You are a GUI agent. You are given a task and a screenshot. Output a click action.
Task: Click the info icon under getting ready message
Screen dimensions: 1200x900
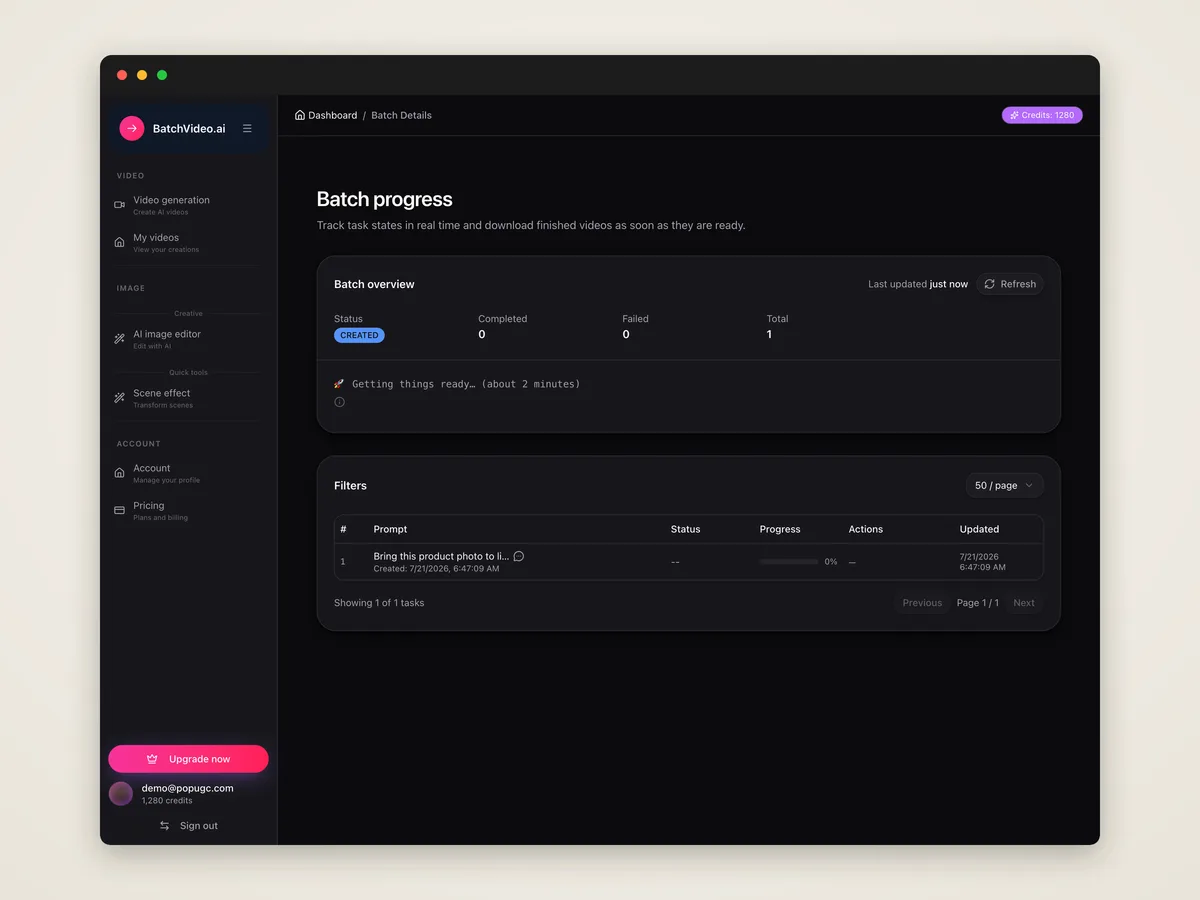click(x=339, y=402)
